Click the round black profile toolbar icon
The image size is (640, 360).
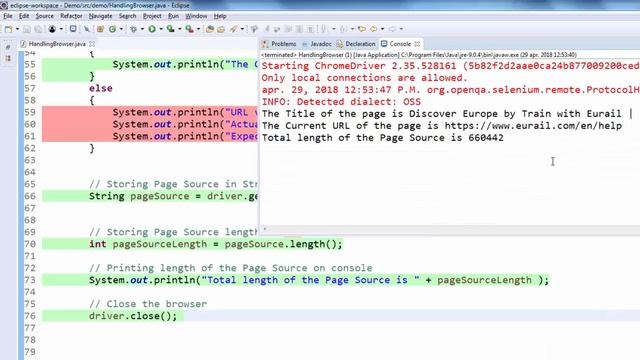coord(52,29)
